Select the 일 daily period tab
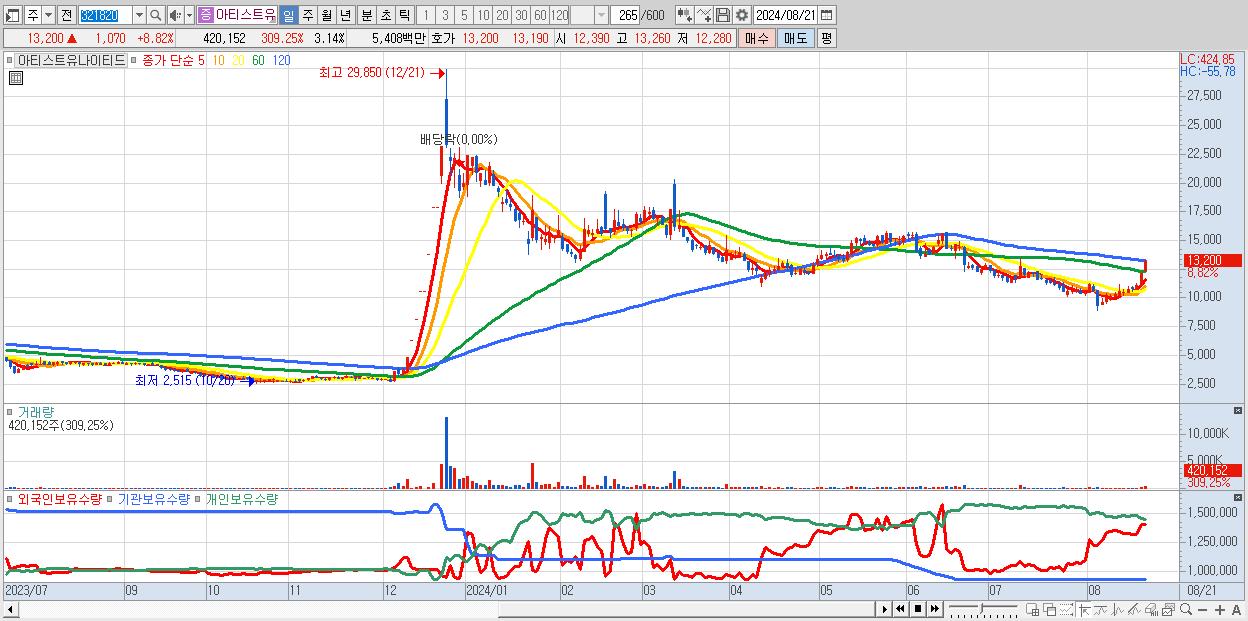This screenshot has height=621, width=1248. (288, 15)
